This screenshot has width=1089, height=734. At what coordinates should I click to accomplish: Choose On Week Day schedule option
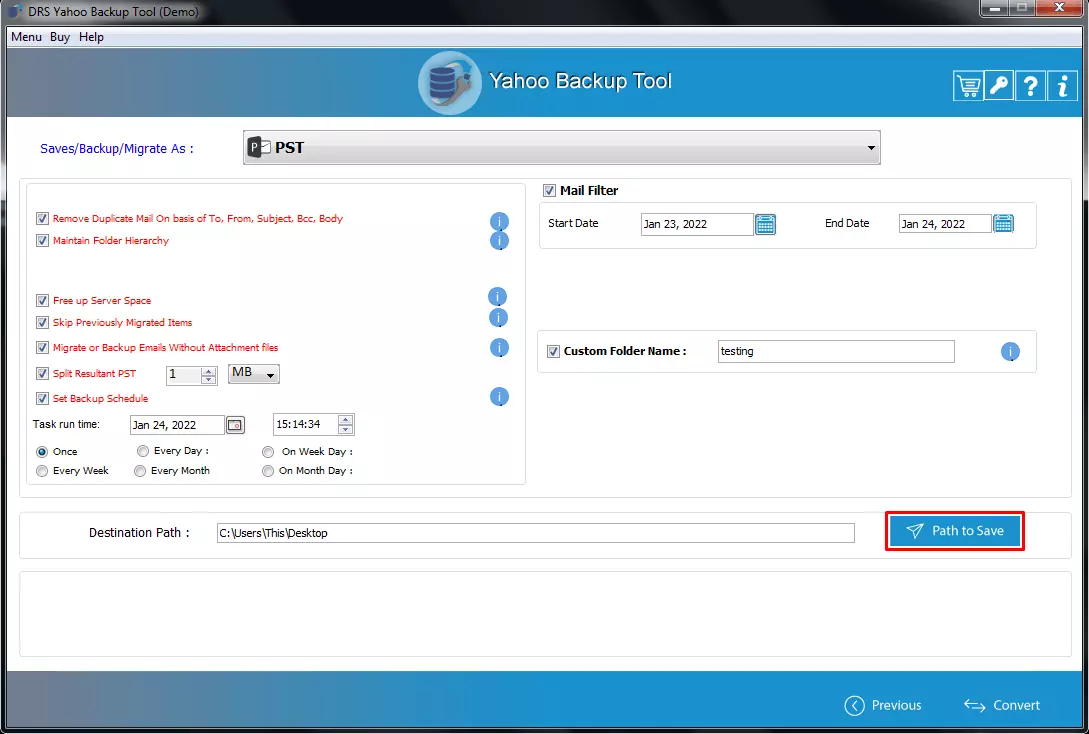tap(268, 452)
